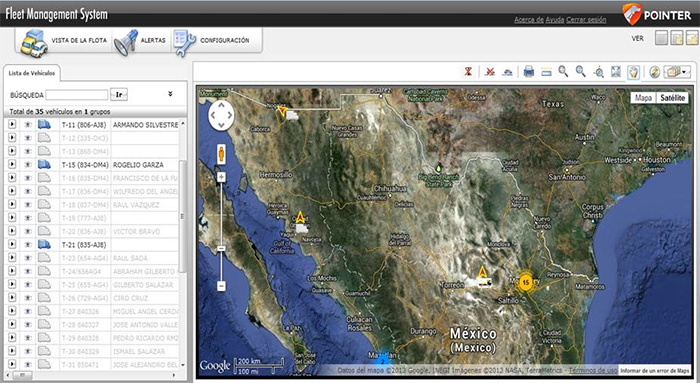Viewport: 700px width, 383px height.
Task: Click the Acerca de link
Action: point(529,20)
